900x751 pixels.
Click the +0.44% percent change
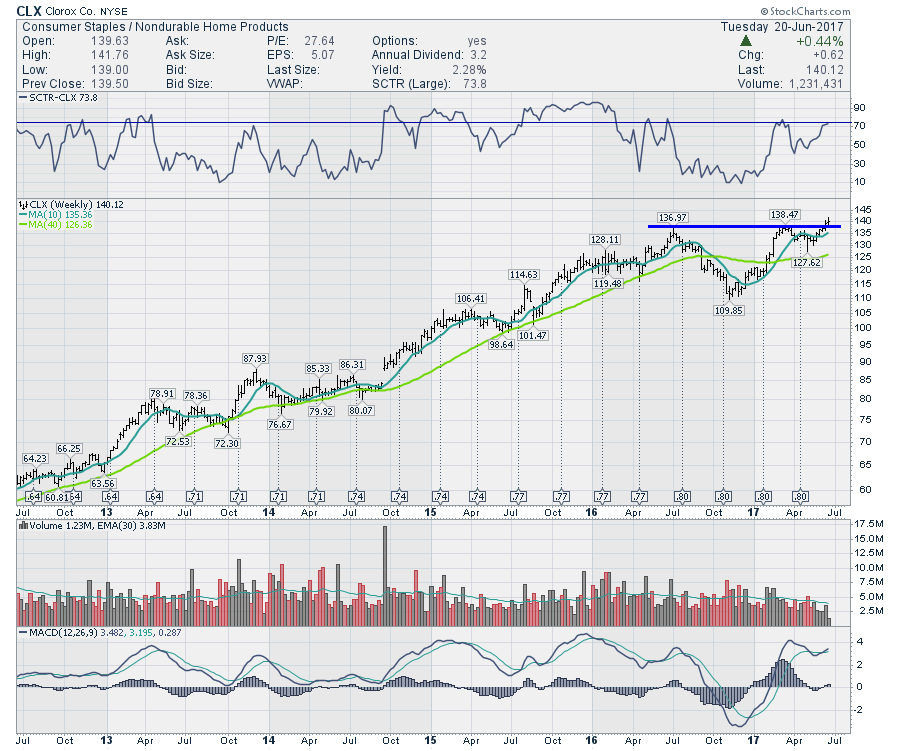click(x=820, y=41)
